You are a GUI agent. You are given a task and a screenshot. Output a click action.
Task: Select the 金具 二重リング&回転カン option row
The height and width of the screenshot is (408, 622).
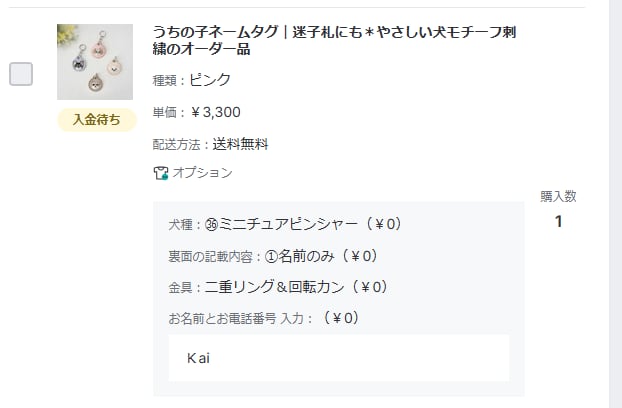[277, 287]
